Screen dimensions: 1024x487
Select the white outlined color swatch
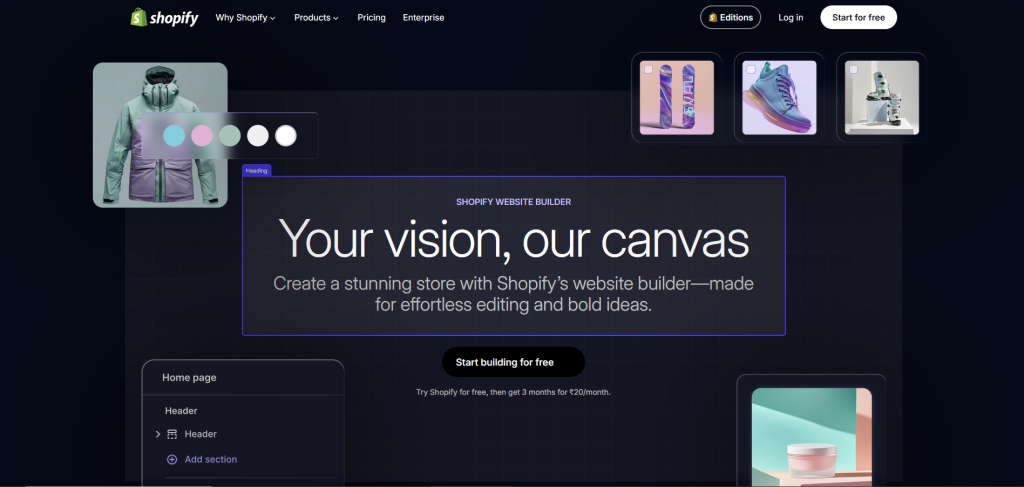(286, 136)
